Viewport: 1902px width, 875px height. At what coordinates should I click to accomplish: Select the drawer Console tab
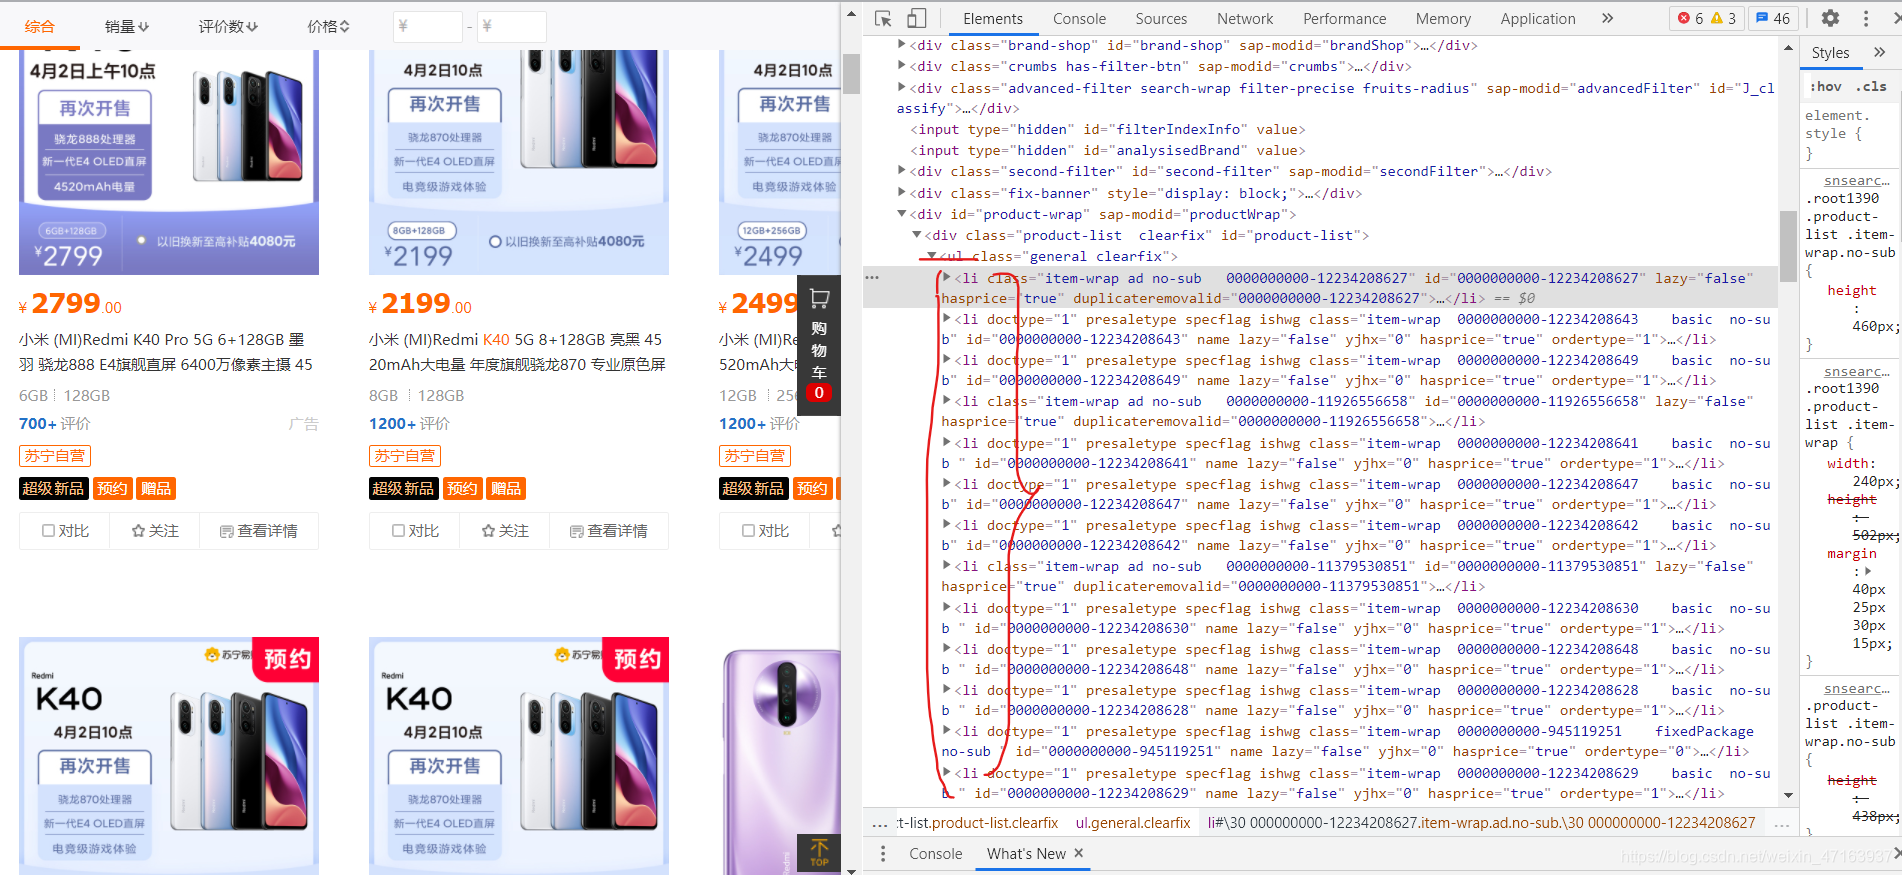click(x=935, y=853)
